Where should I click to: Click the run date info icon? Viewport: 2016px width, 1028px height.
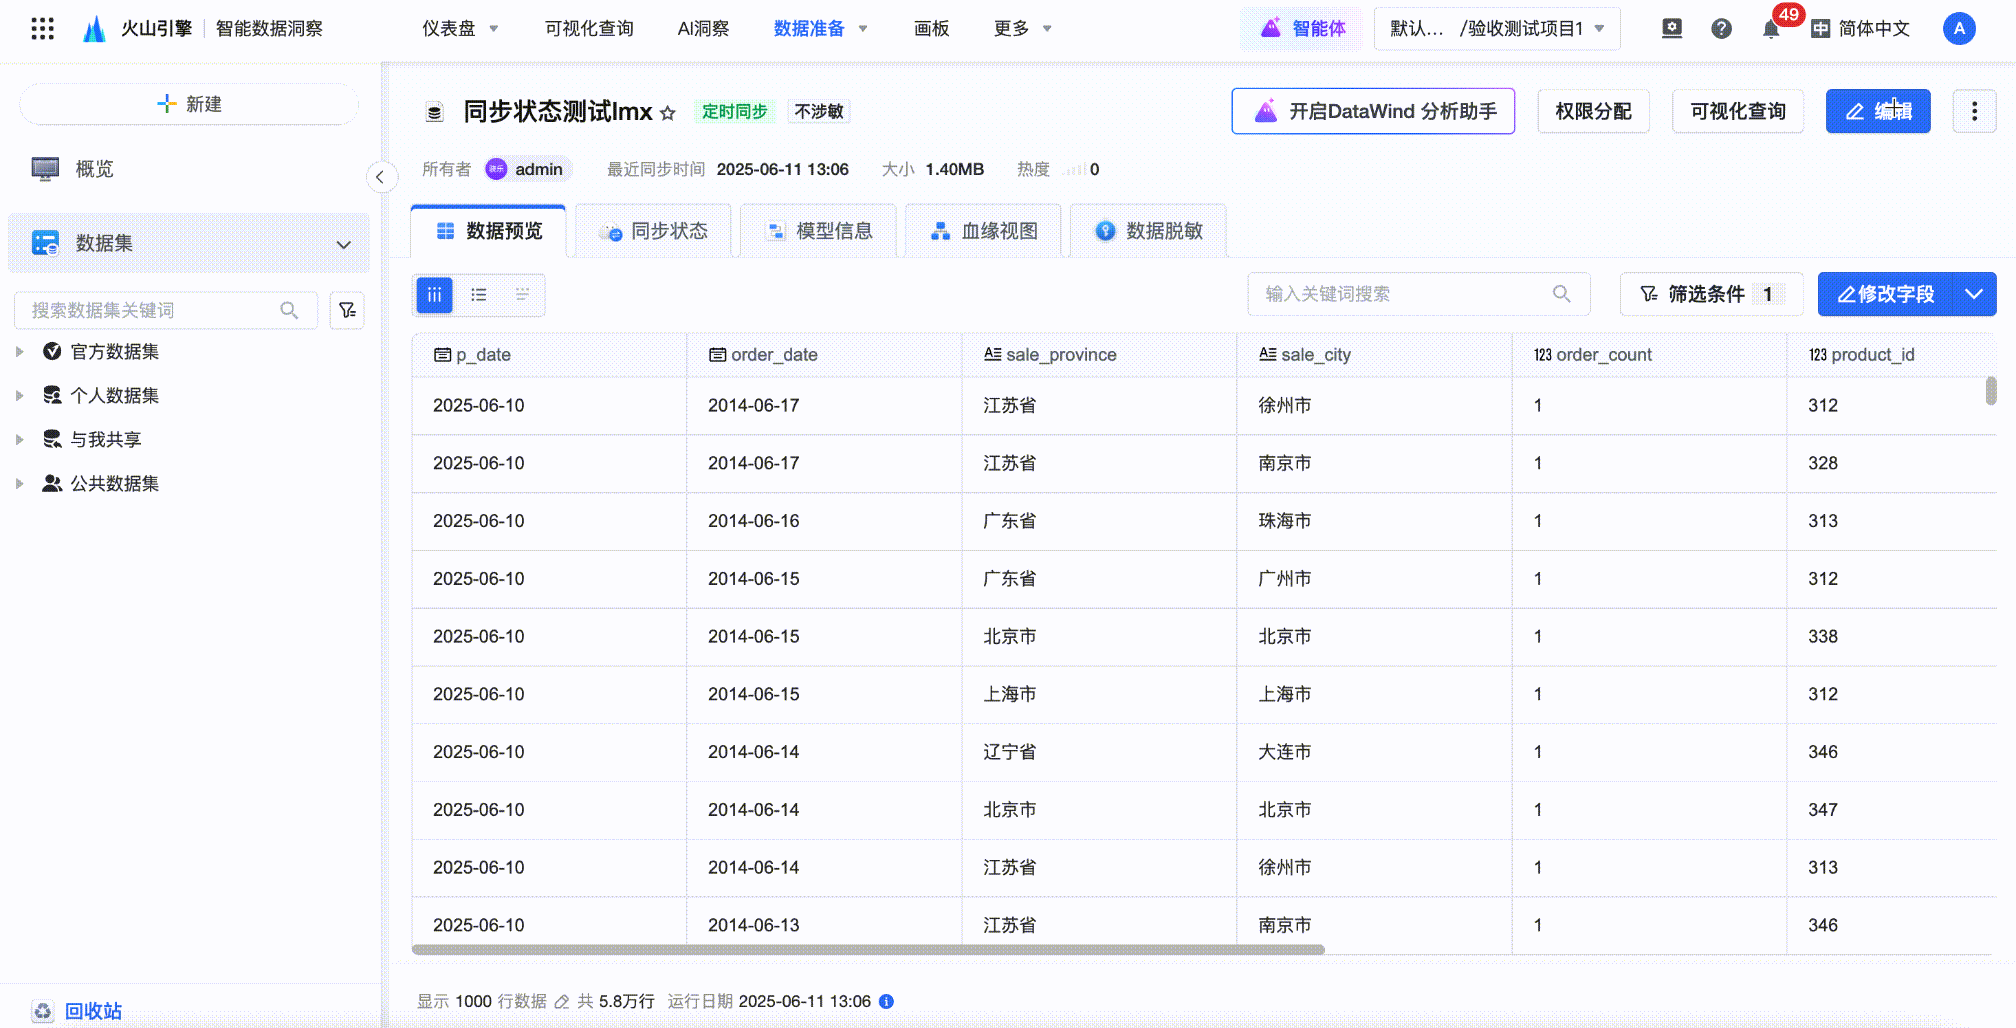pyautogui.click(x=886, y=1001)
